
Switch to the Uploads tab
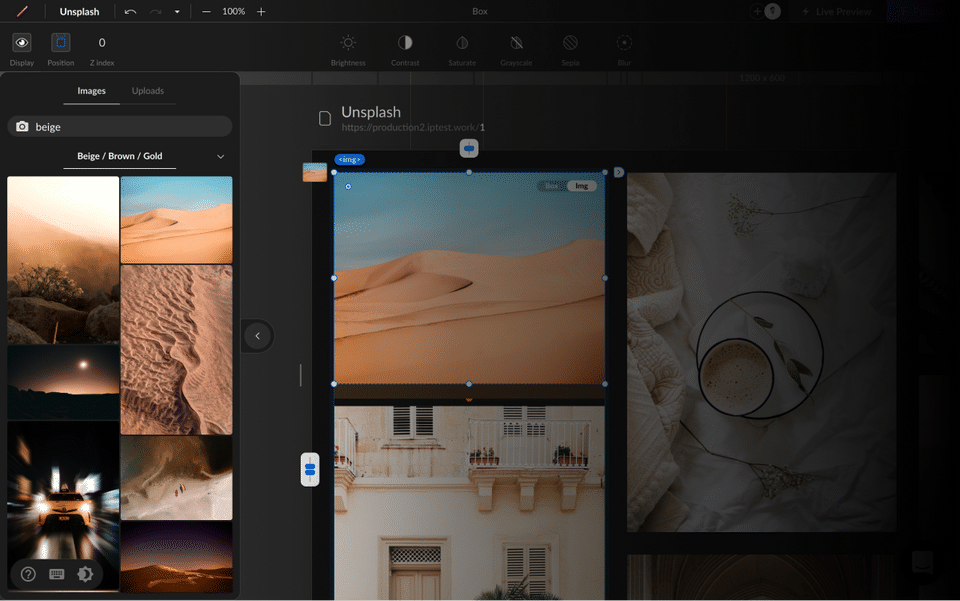(x=148, y=91)
